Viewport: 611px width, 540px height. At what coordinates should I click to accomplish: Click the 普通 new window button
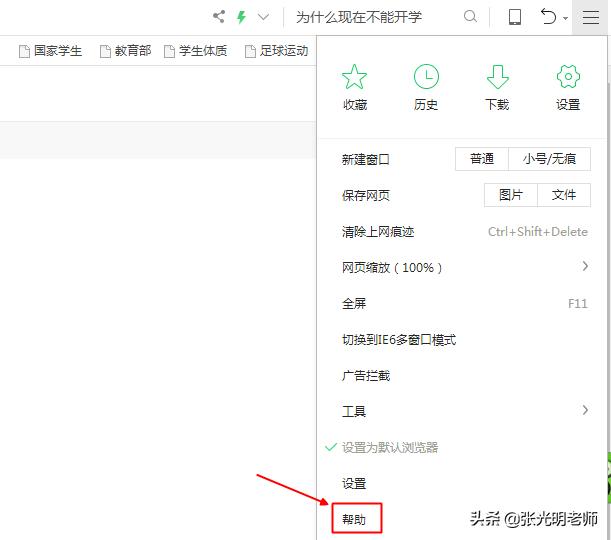coord(482,159)
